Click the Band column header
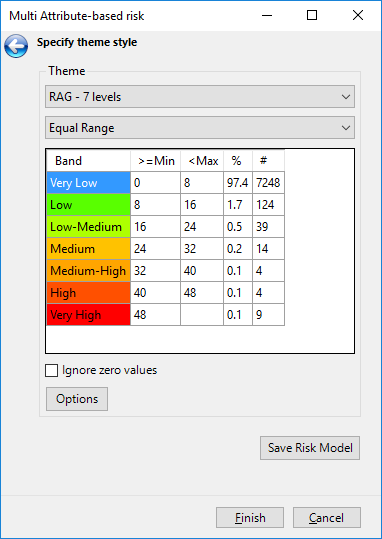The image size is (382, 539). pos(88,161)
